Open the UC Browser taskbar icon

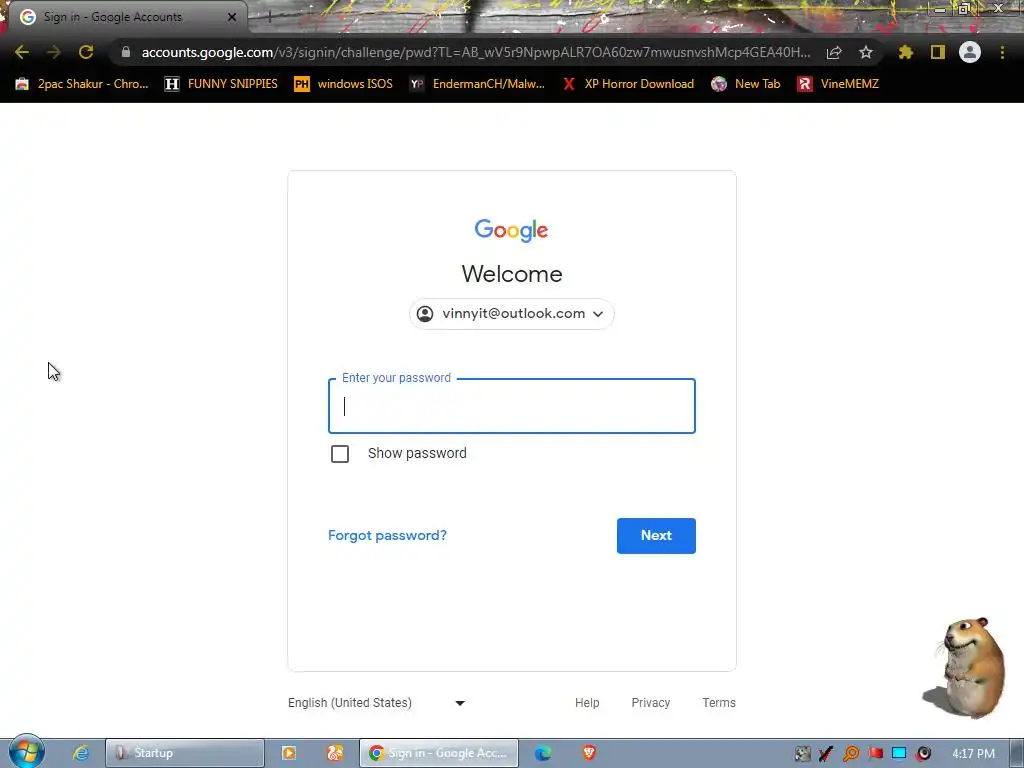[x=335, y=753]
